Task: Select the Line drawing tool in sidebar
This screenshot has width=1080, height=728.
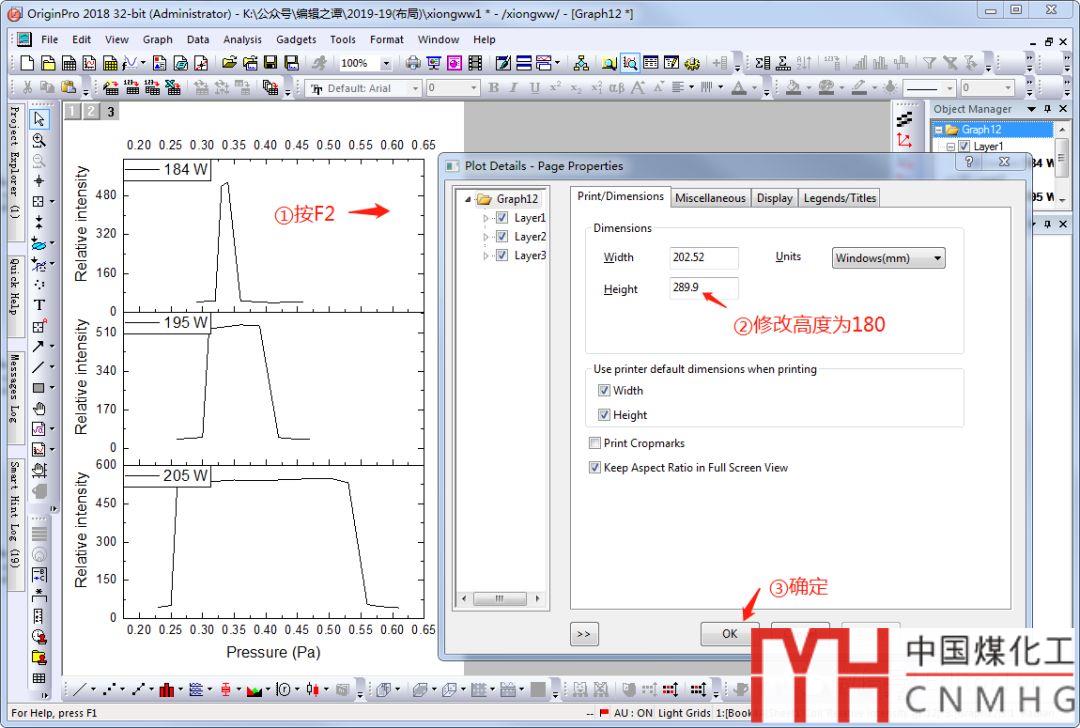Action: pyautogui.click(x=39, y=367)
